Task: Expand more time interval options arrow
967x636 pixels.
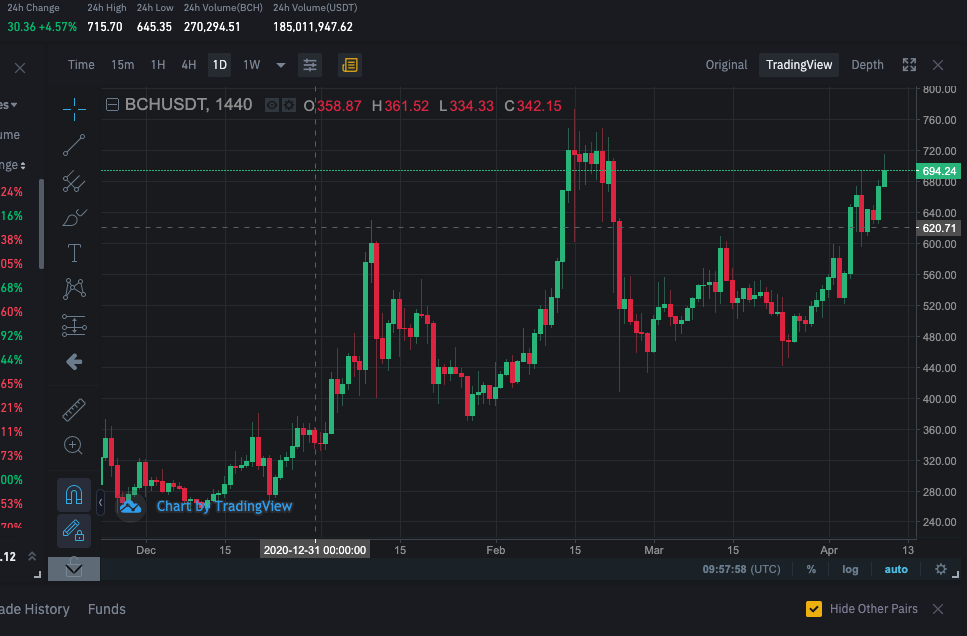Action: pos(281,65)
